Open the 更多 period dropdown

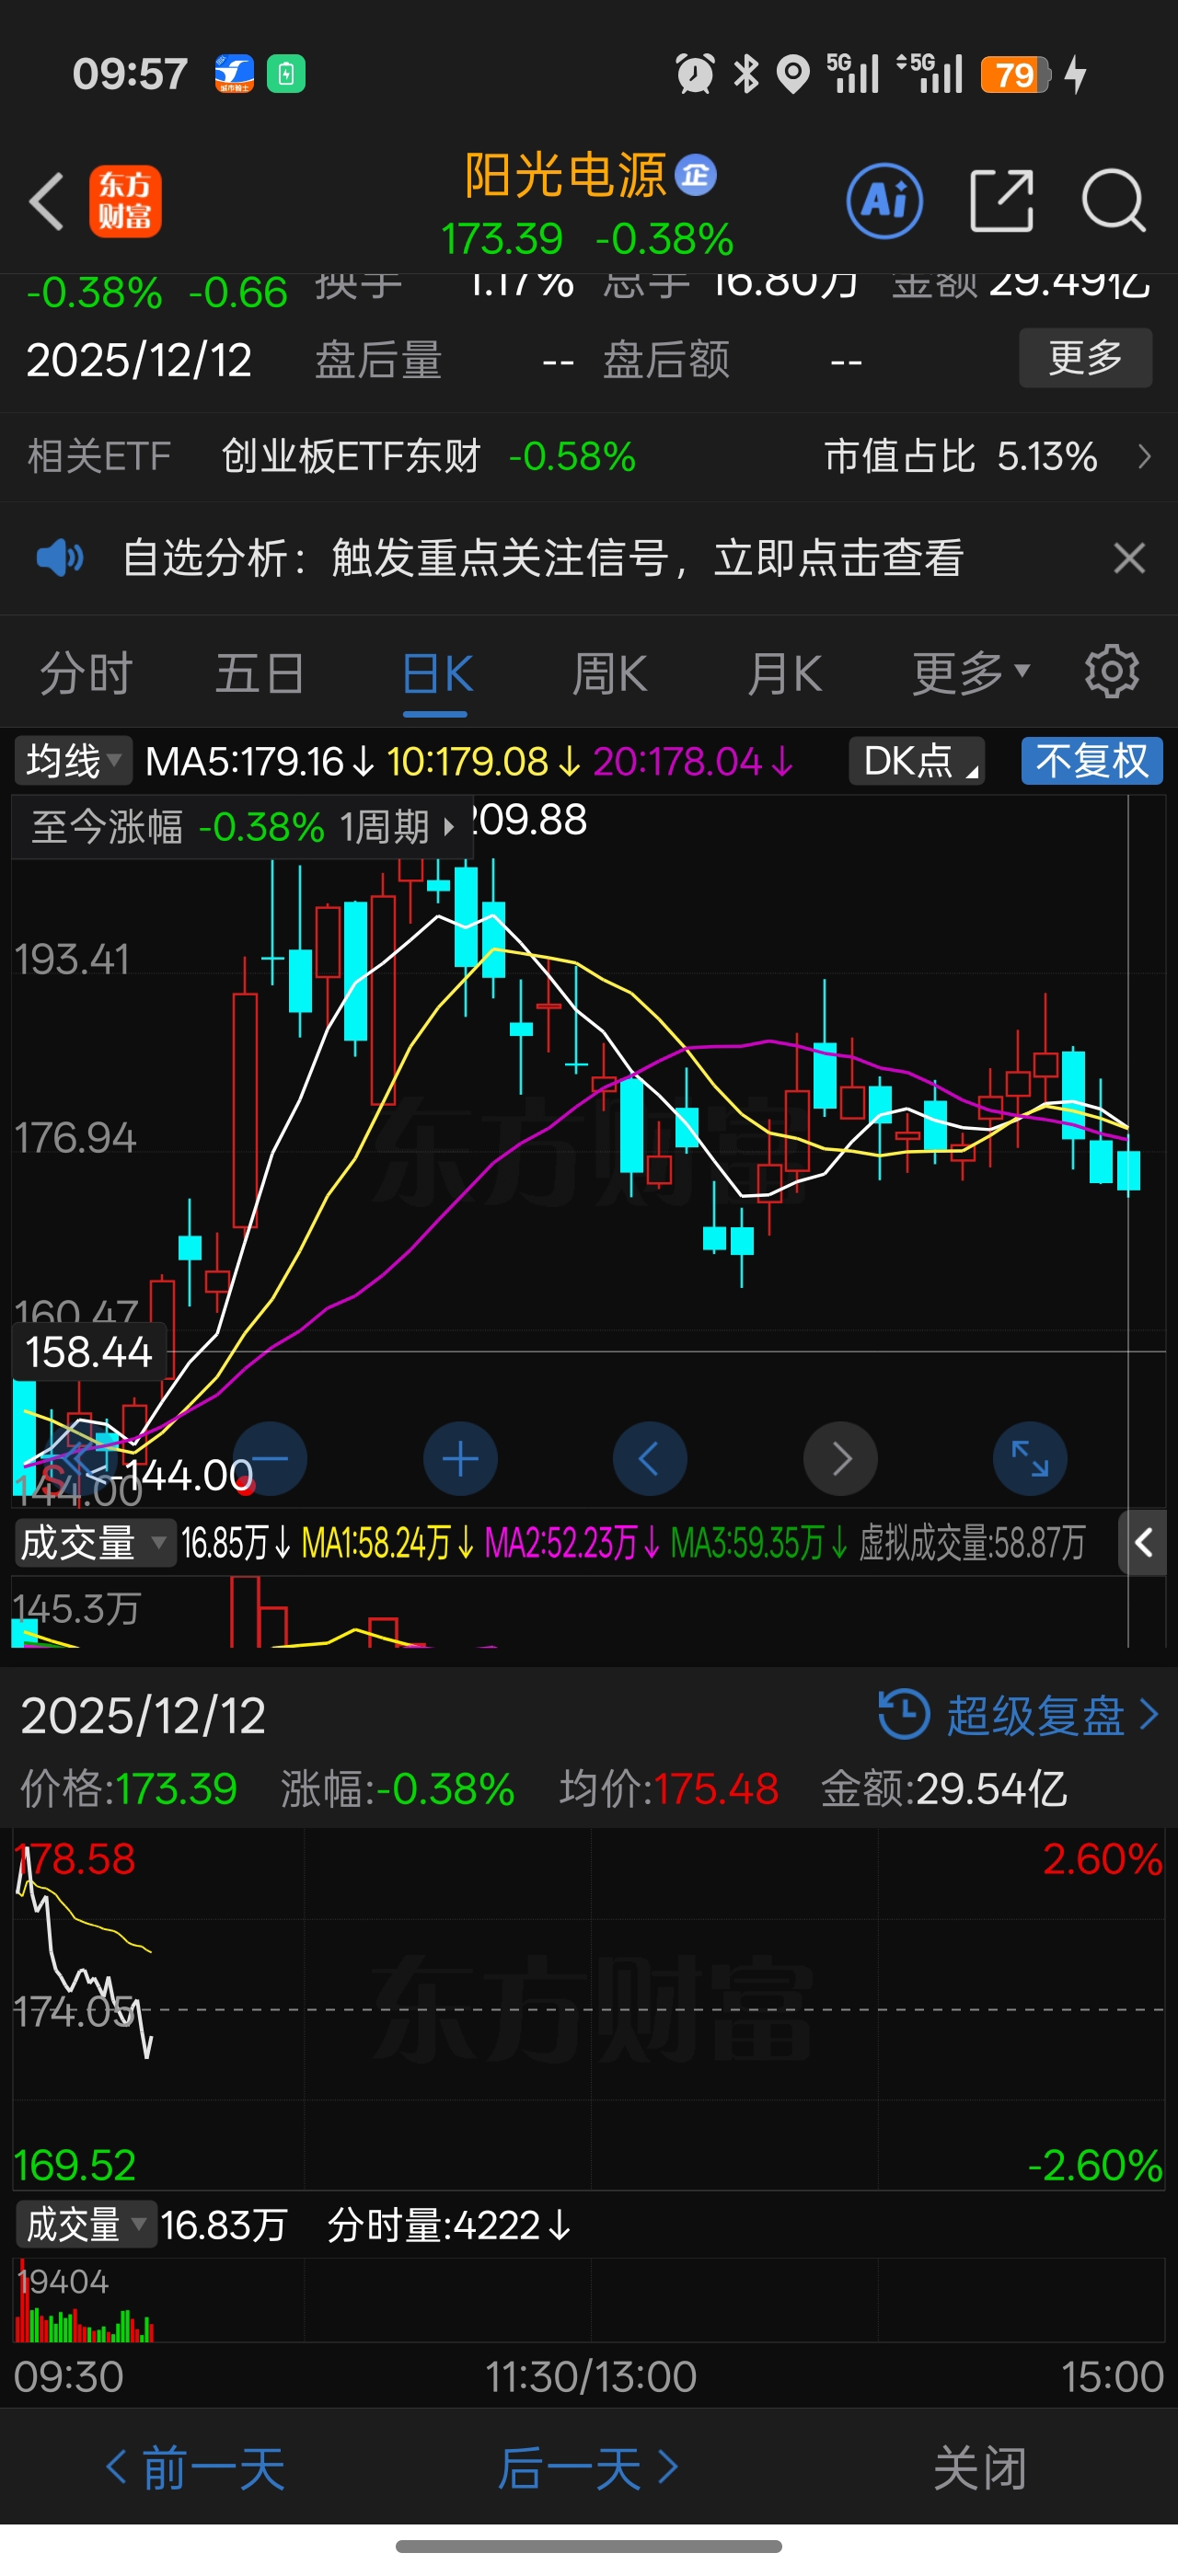[970, 673]
